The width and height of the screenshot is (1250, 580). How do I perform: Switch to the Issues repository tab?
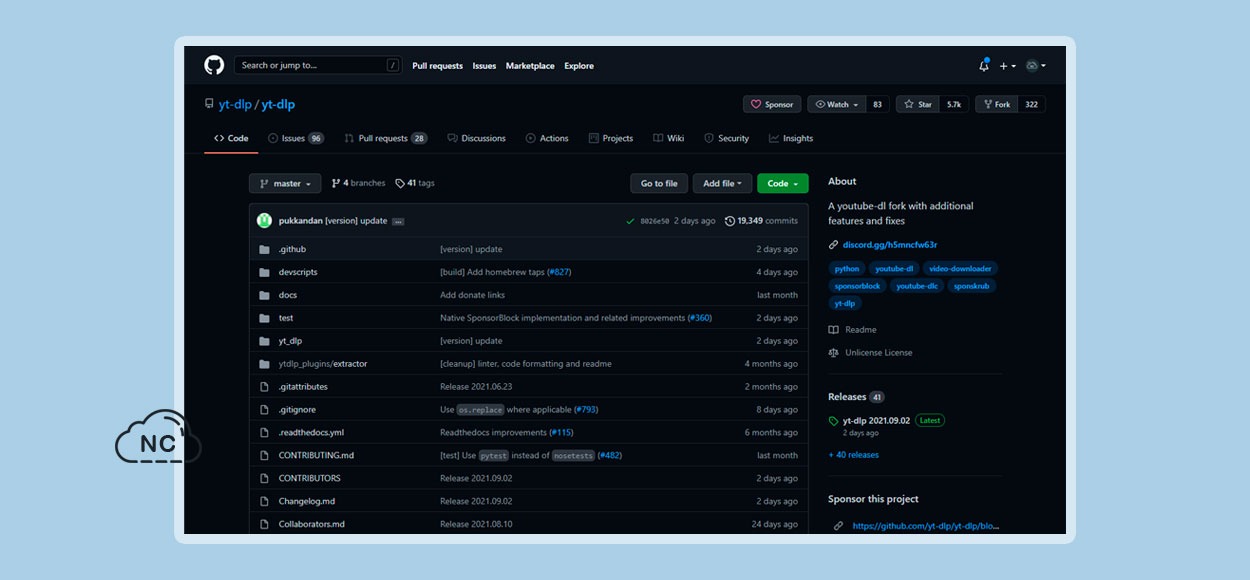coord(296,139)
